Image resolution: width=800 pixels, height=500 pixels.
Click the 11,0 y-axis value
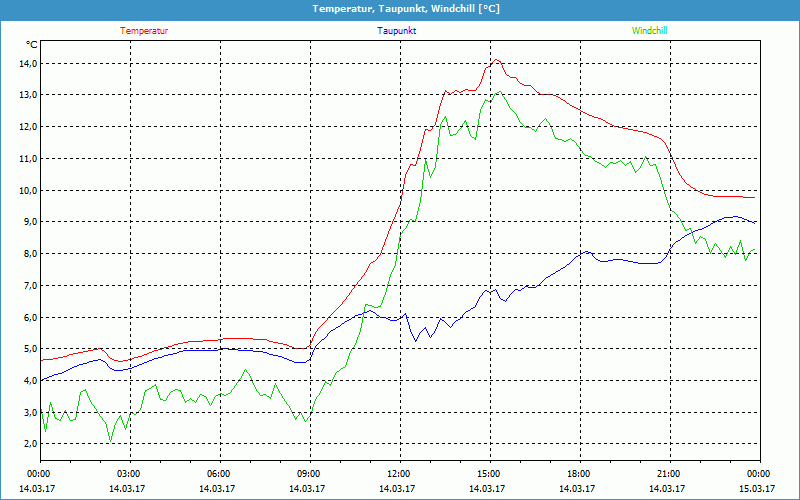28,159
